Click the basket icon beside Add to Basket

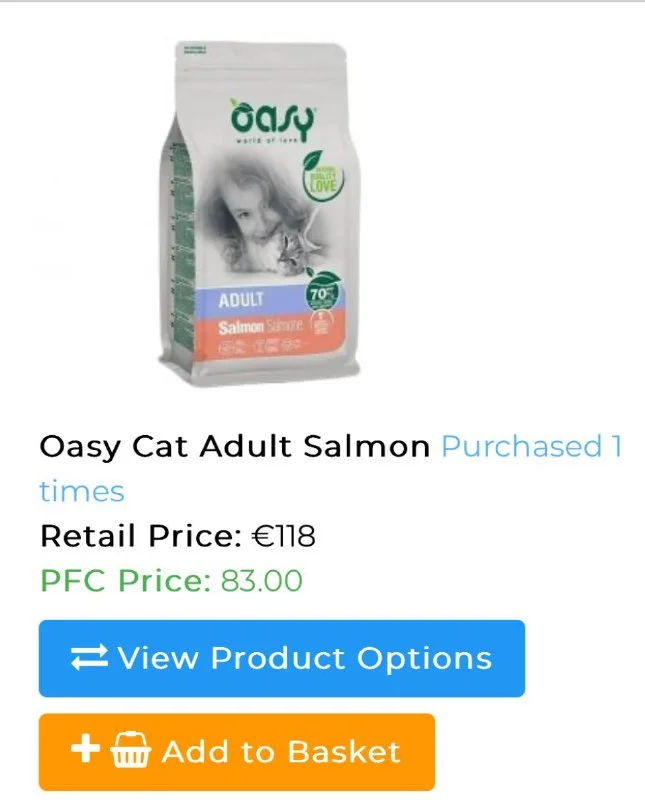[x=131, y=749]
